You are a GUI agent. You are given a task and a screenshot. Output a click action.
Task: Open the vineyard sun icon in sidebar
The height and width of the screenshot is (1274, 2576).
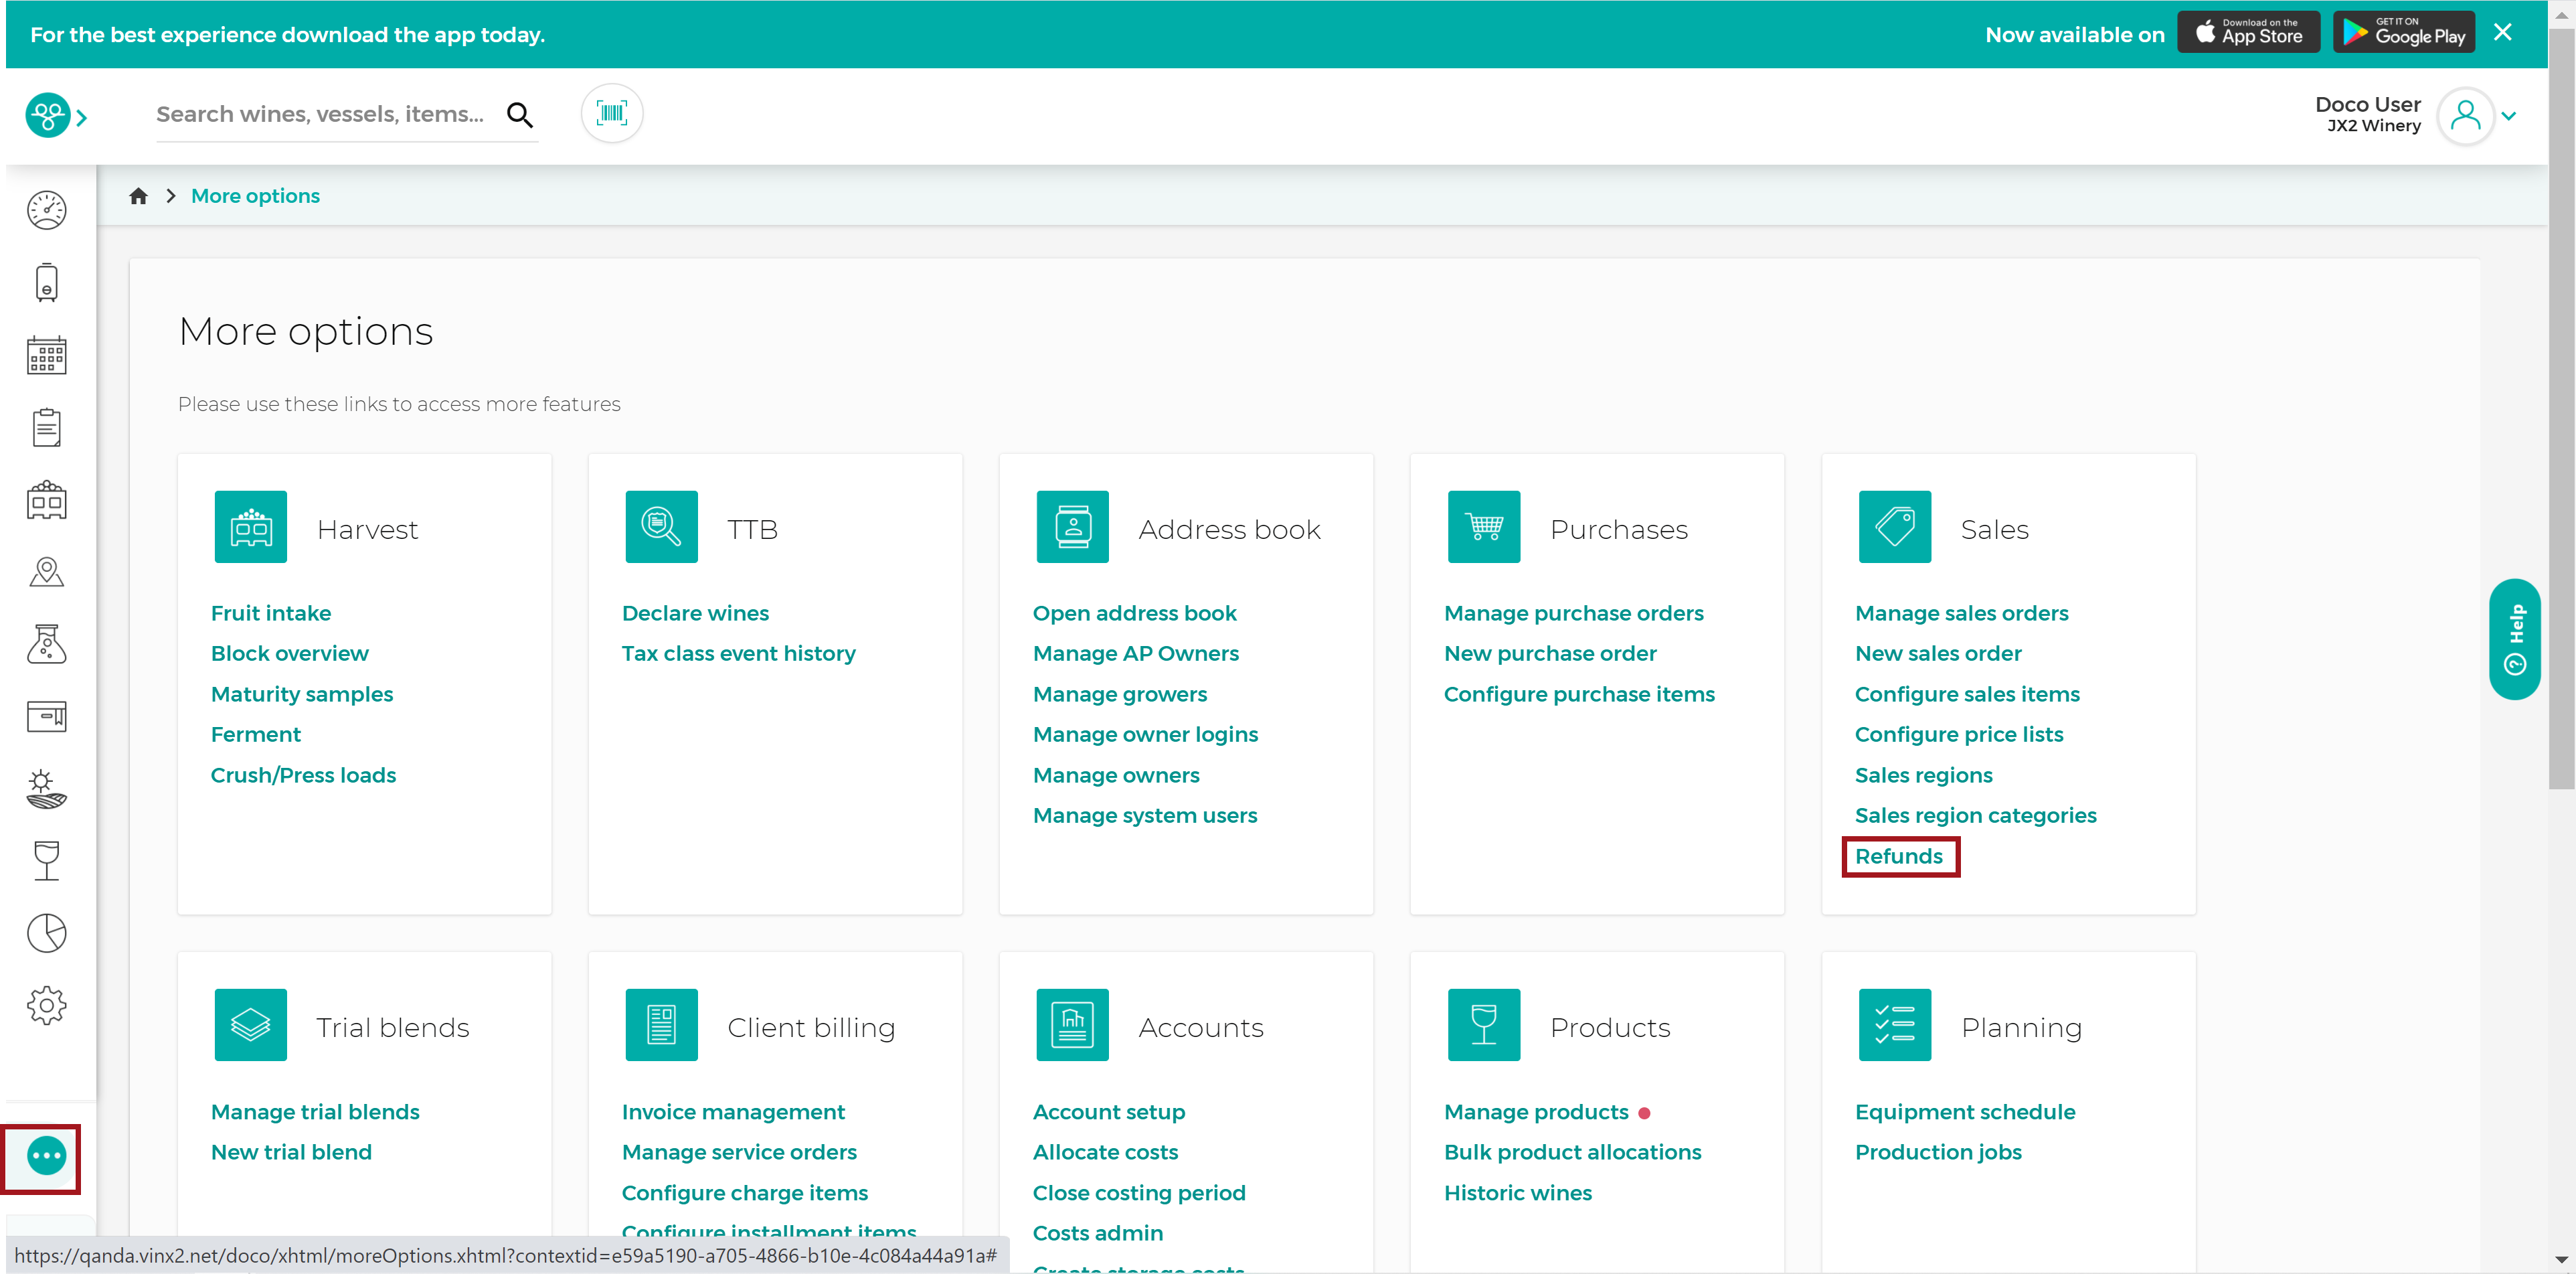(x=47, y=788)
